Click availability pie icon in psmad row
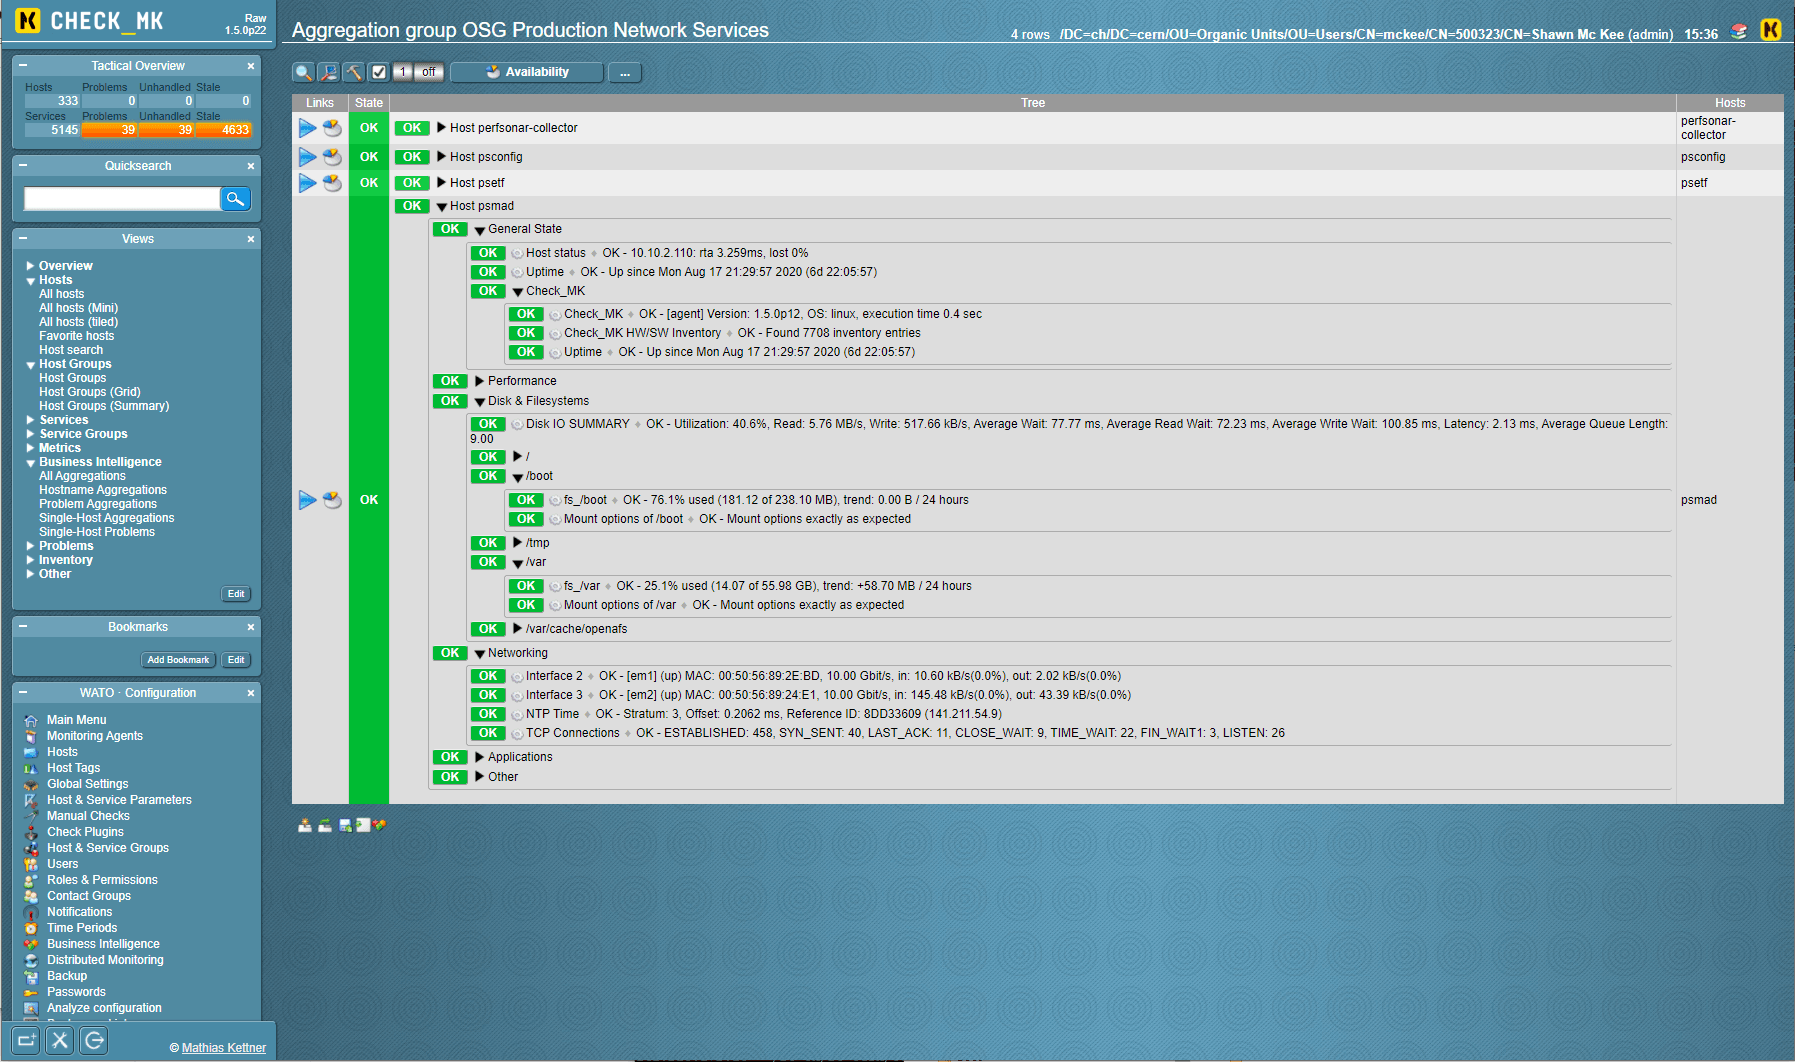Screen dimensions: 1795x1062 tap(333, 500)
